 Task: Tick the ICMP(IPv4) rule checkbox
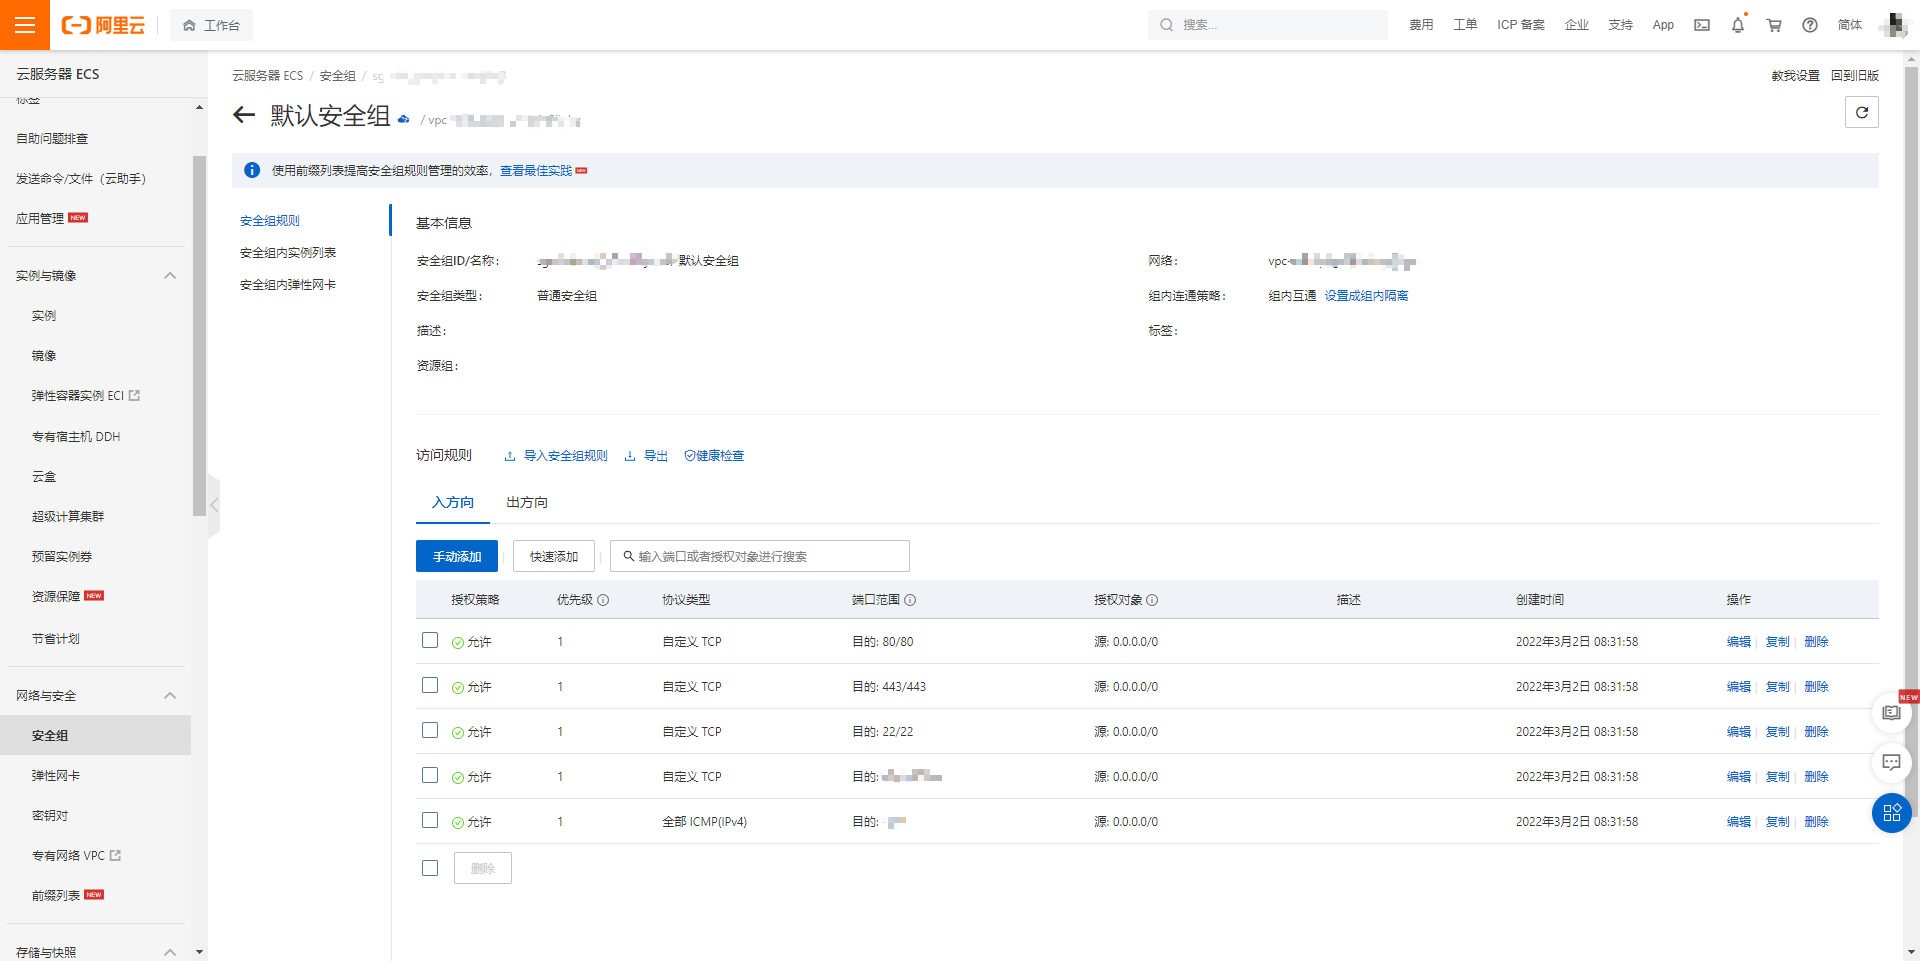pos(430,820)
